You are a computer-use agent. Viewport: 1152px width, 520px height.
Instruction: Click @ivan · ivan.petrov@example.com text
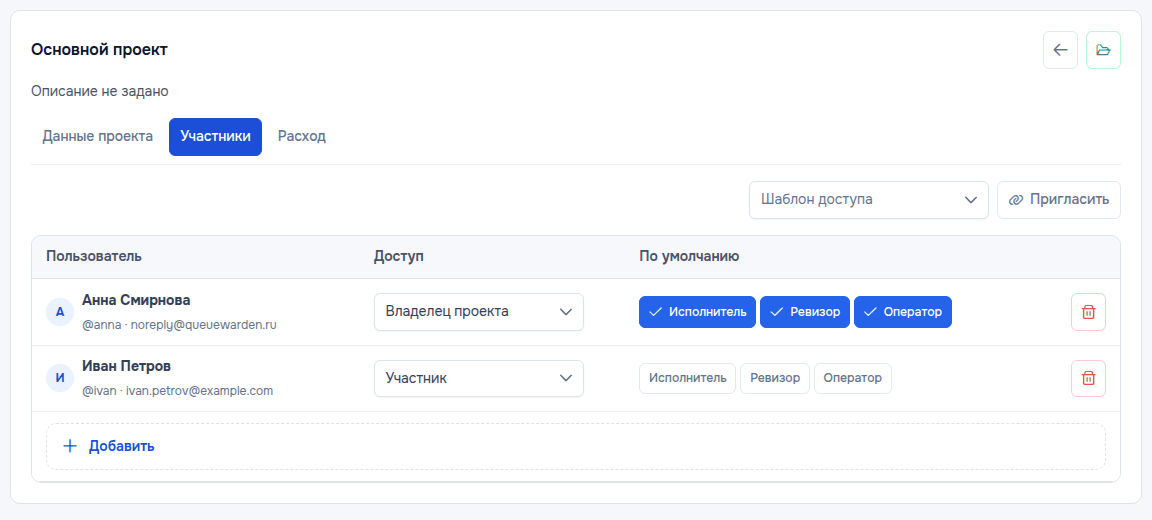[x=177, y=391]
